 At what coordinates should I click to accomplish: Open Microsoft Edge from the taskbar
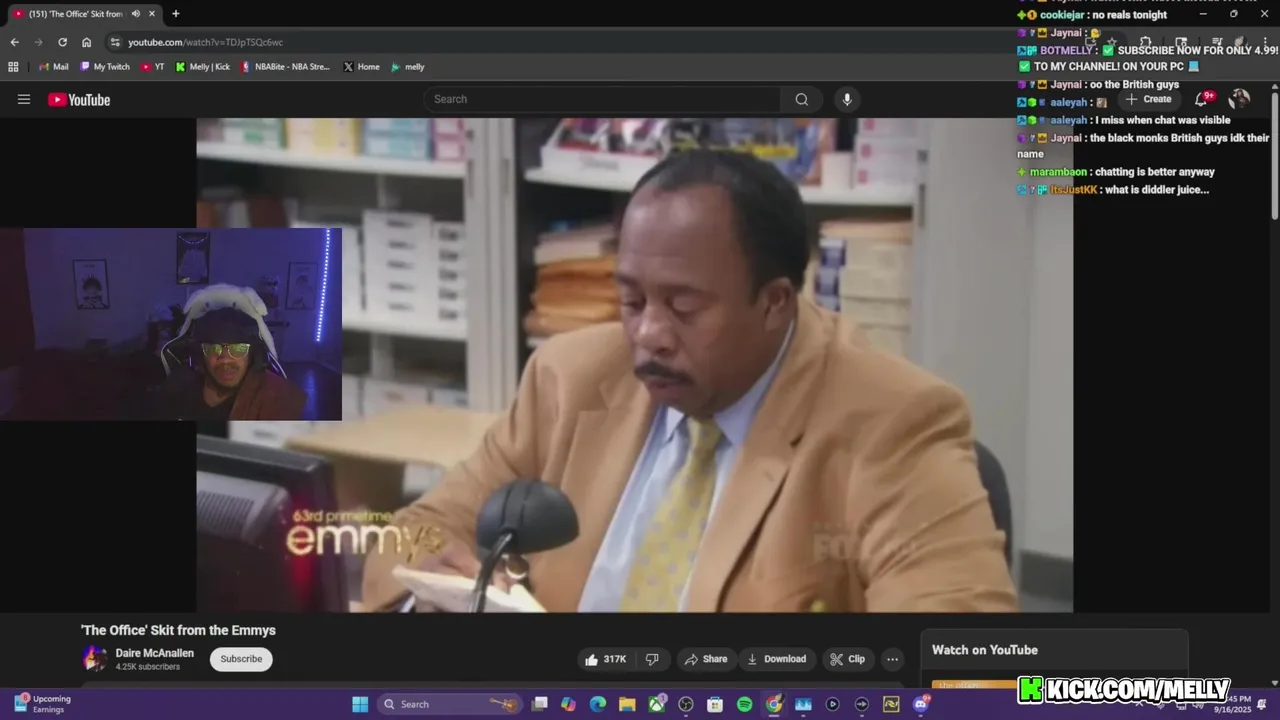[598, 704]
